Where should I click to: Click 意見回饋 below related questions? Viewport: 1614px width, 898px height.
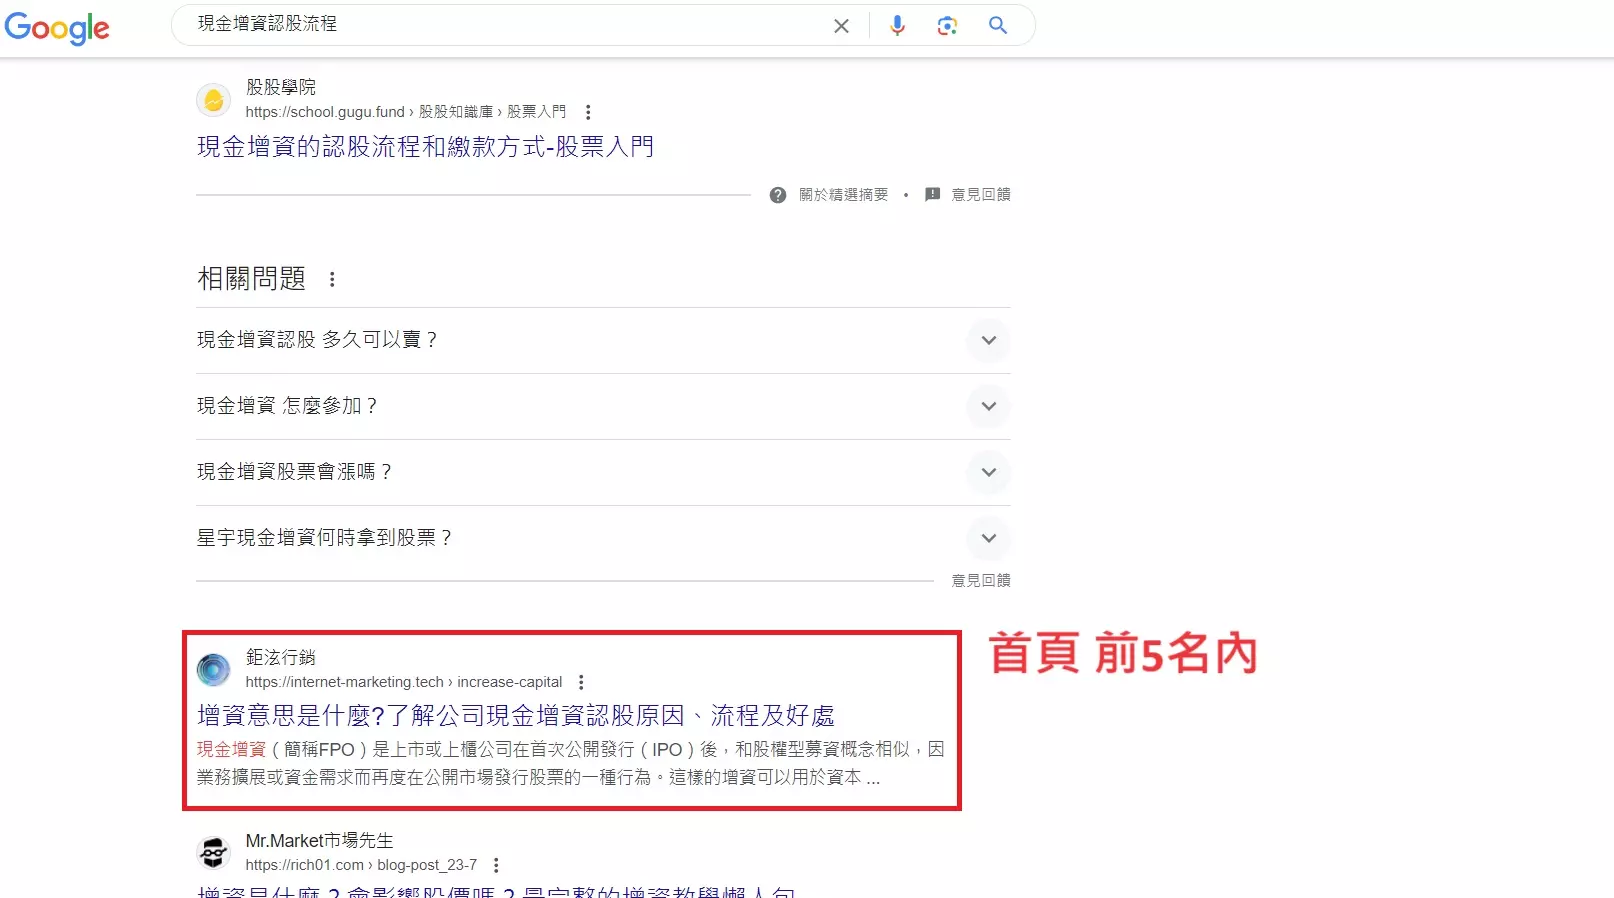coord(980,580)
